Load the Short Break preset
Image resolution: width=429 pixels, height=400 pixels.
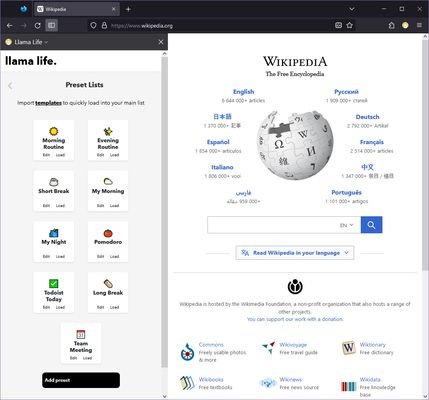pos(60,206)
